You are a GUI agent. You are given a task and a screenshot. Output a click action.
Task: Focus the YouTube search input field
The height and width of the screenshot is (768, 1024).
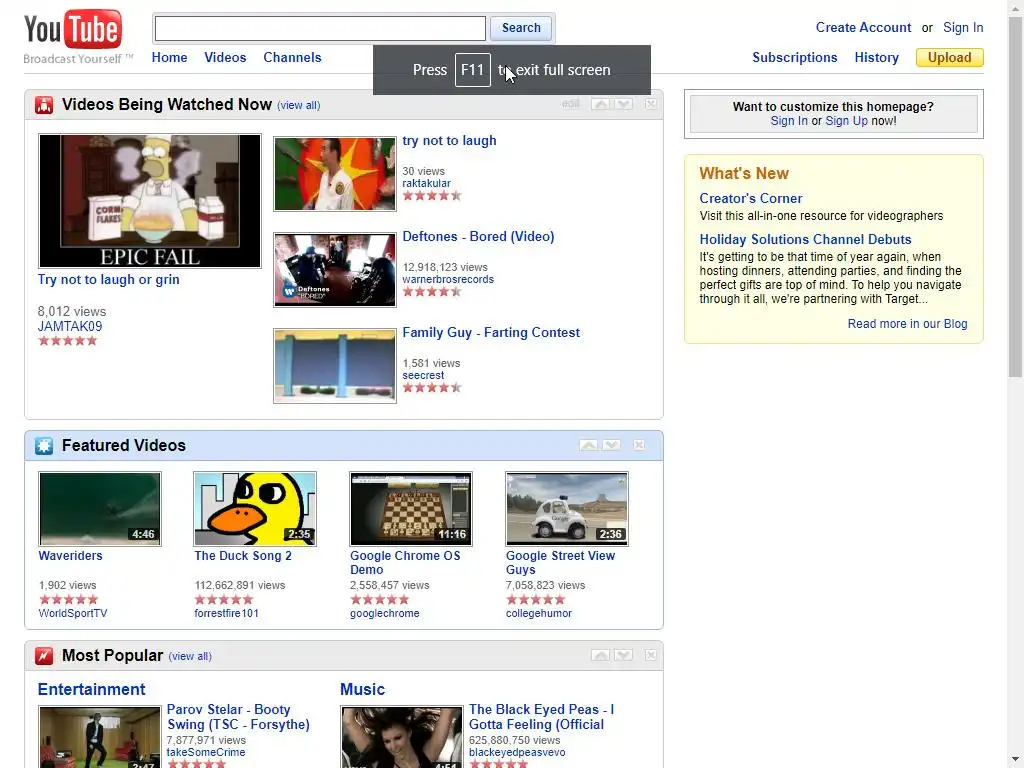pos(320,28)
